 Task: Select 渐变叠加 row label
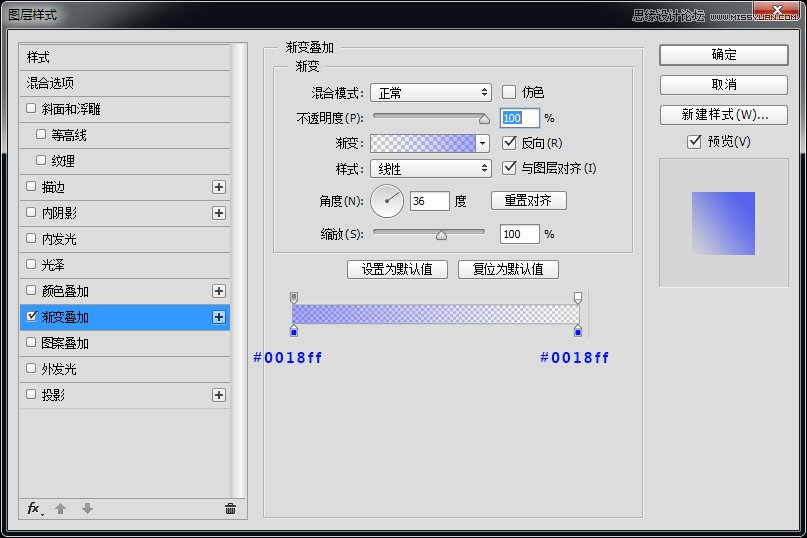tap(65, 317)
